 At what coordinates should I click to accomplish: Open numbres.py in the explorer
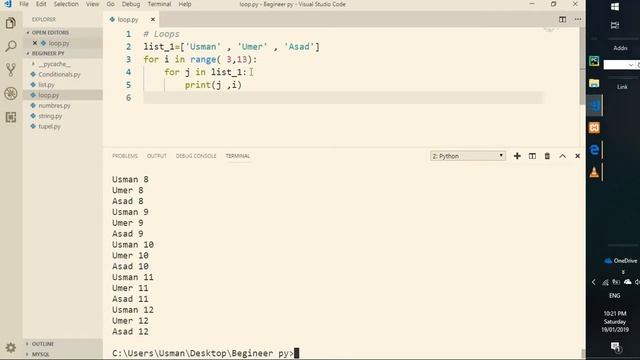[x=54, y=106]
